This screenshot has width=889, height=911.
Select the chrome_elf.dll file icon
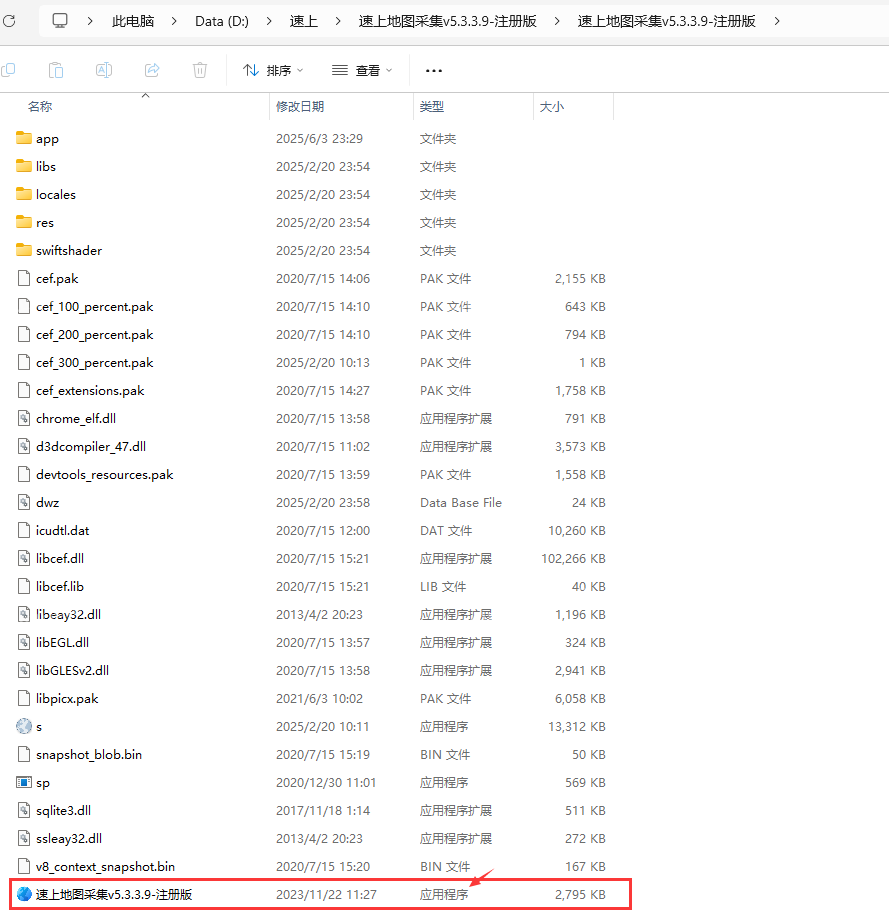(24, 418)
